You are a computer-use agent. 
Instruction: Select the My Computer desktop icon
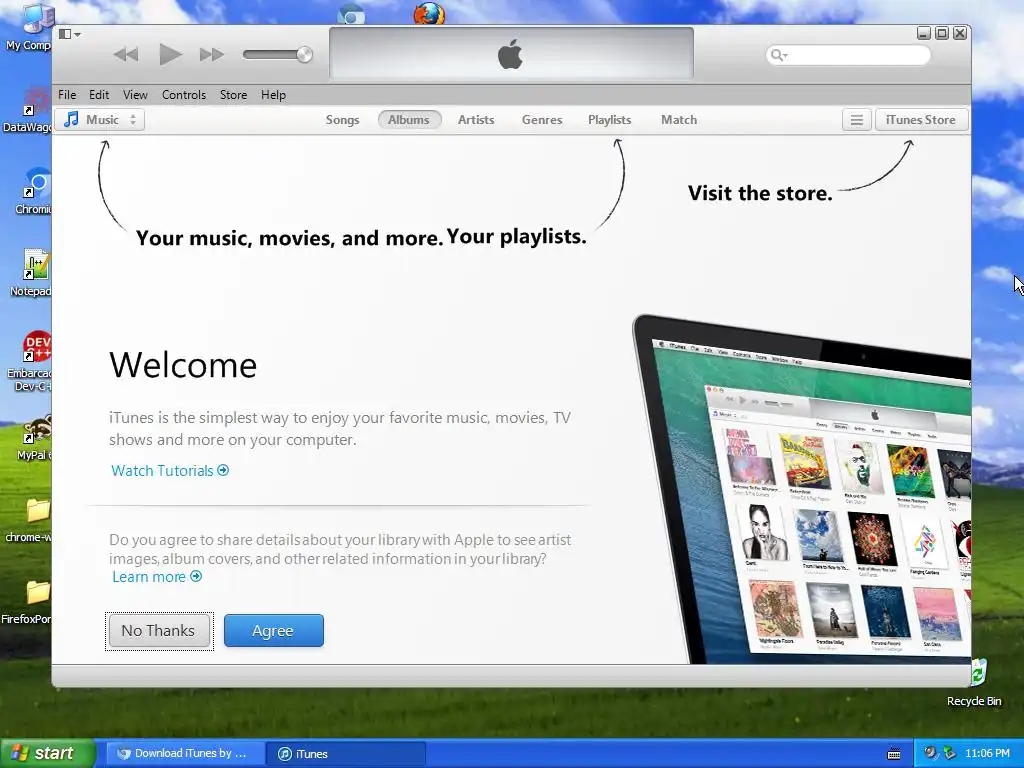tap(27, 26)
